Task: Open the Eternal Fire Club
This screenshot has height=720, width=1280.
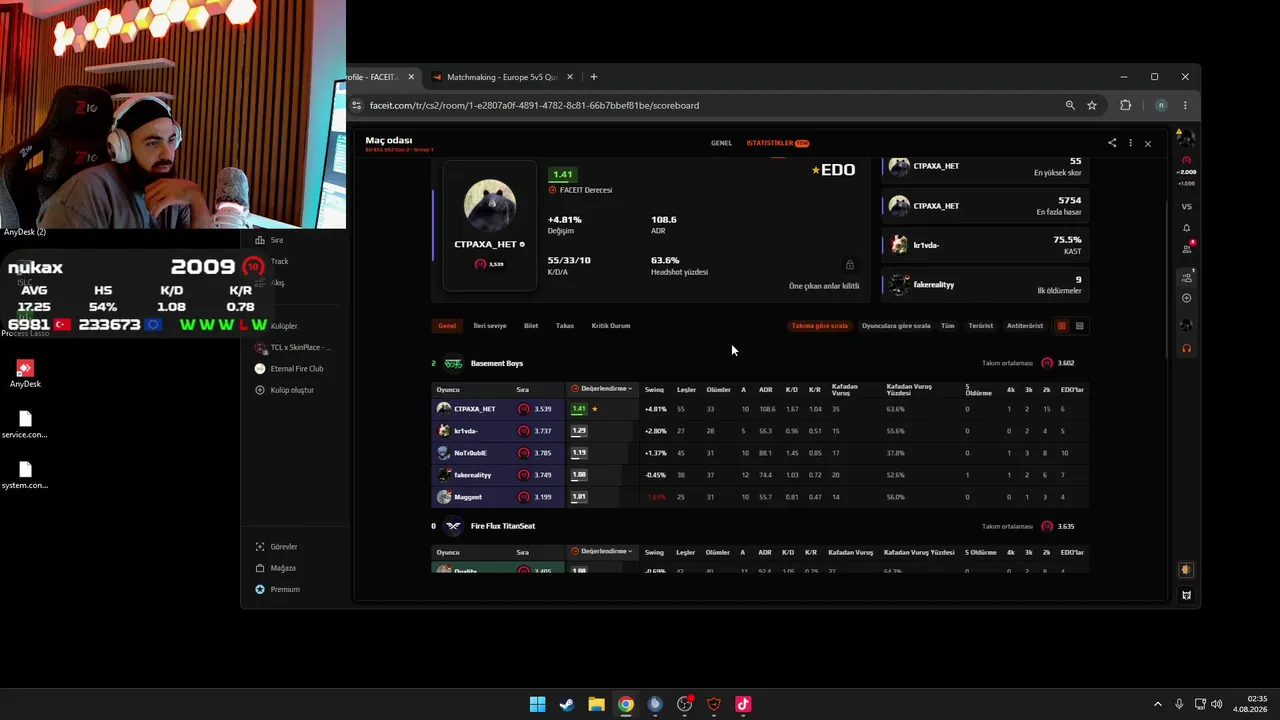Action: [289, 368]
